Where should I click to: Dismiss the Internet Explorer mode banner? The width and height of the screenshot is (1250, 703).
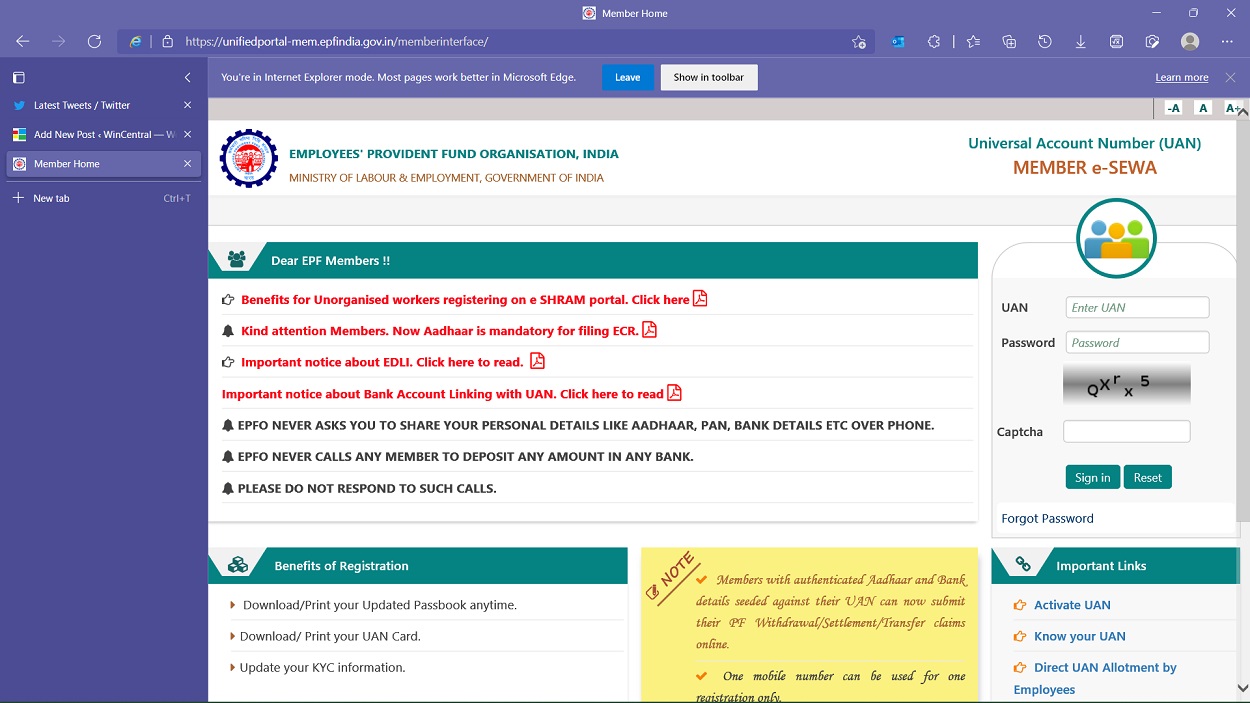tap(1230, 77)
